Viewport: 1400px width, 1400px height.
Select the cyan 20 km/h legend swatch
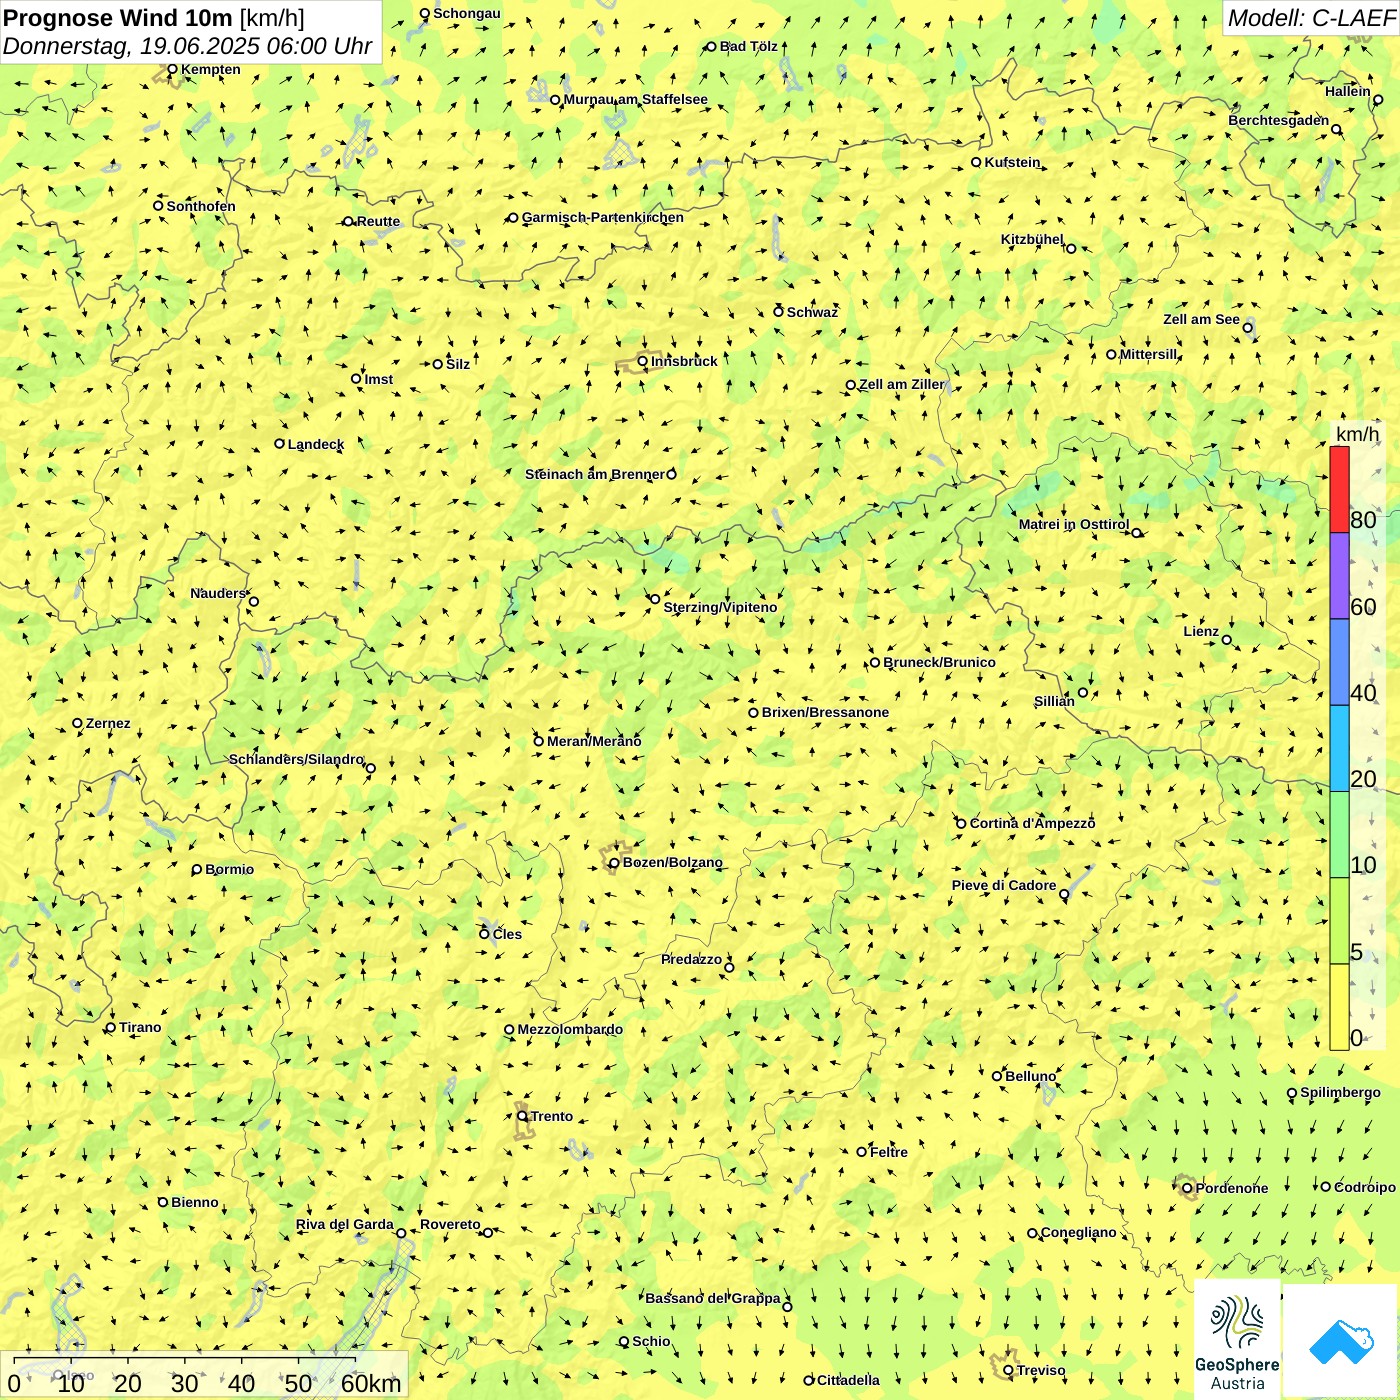(1339, 749)
